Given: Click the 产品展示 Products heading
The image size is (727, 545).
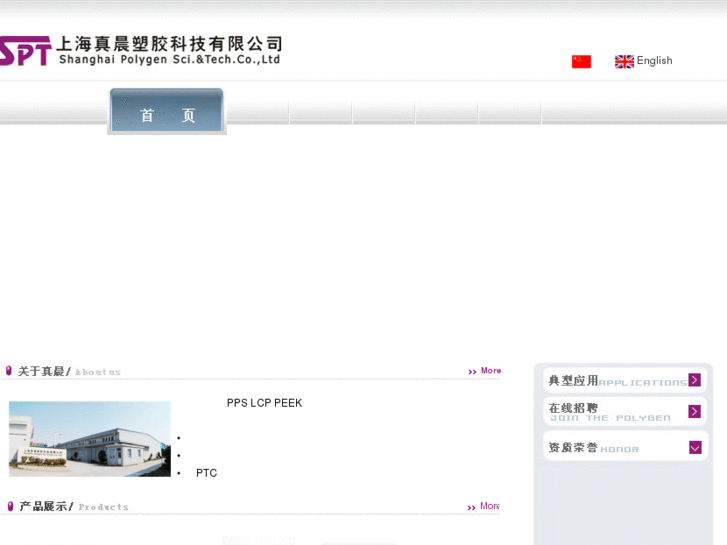Looking at the screenshot, I should tap(74, 506).
